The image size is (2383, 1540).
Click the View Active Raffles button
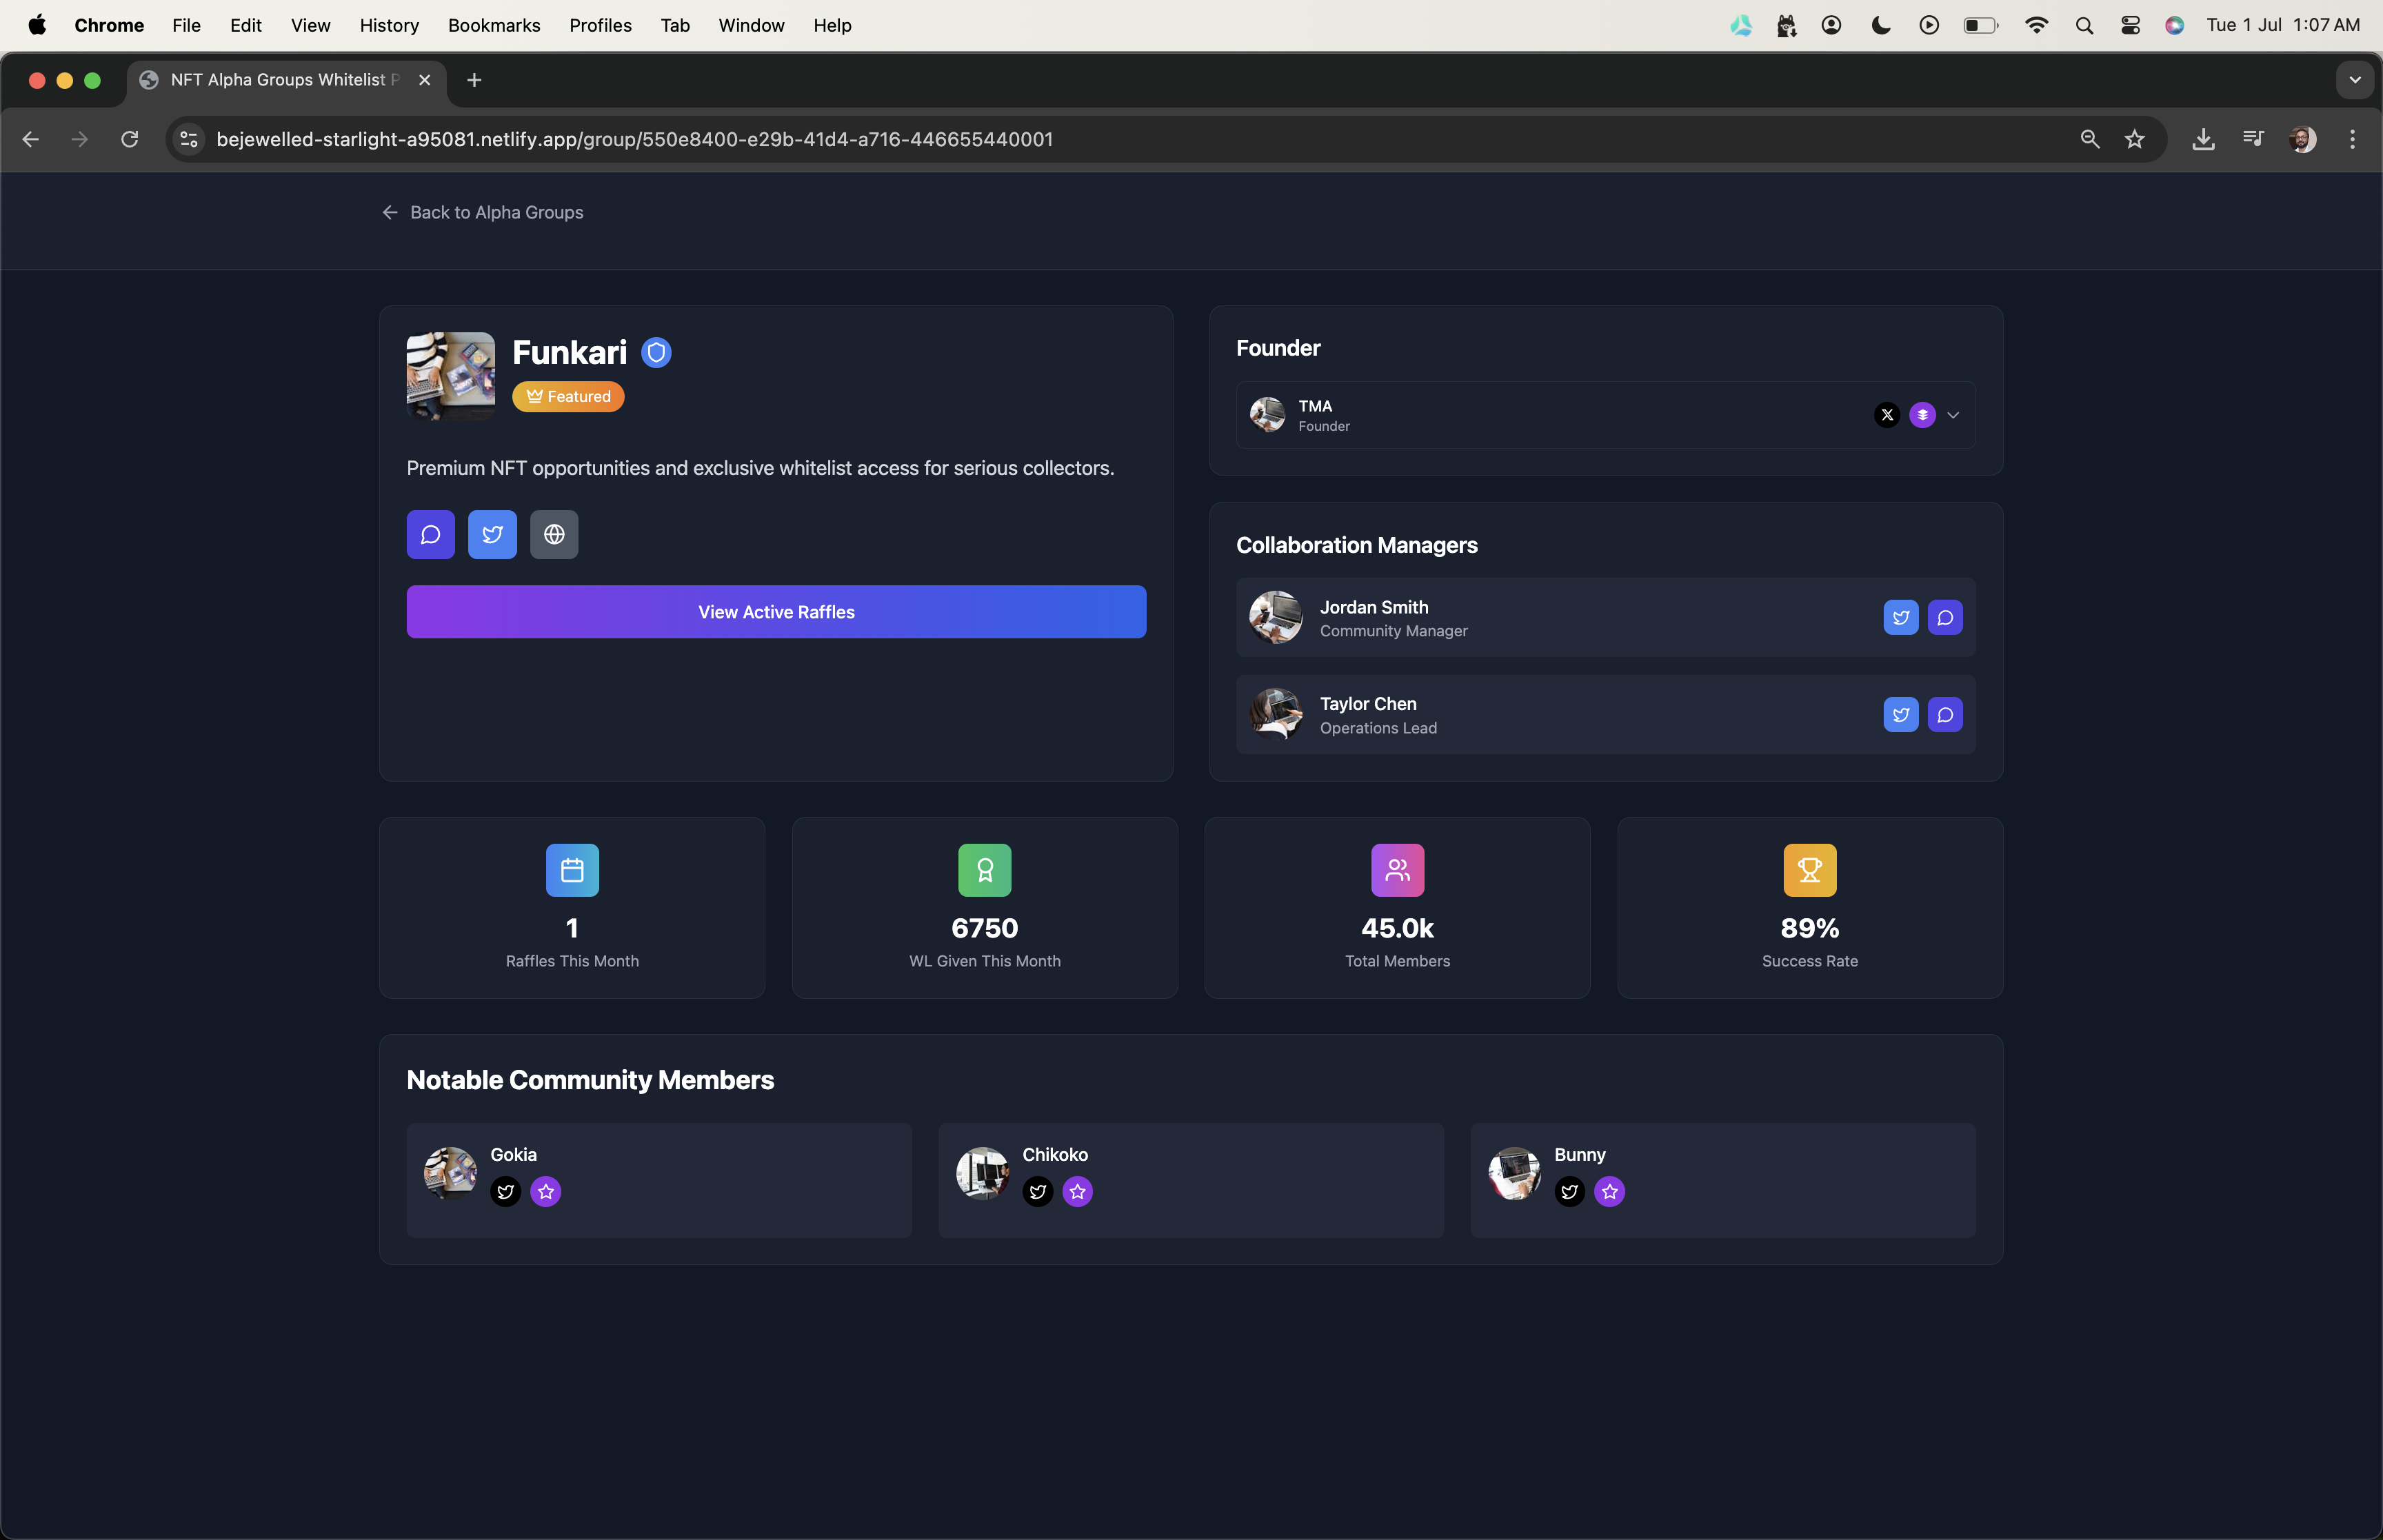click(776, 612)
